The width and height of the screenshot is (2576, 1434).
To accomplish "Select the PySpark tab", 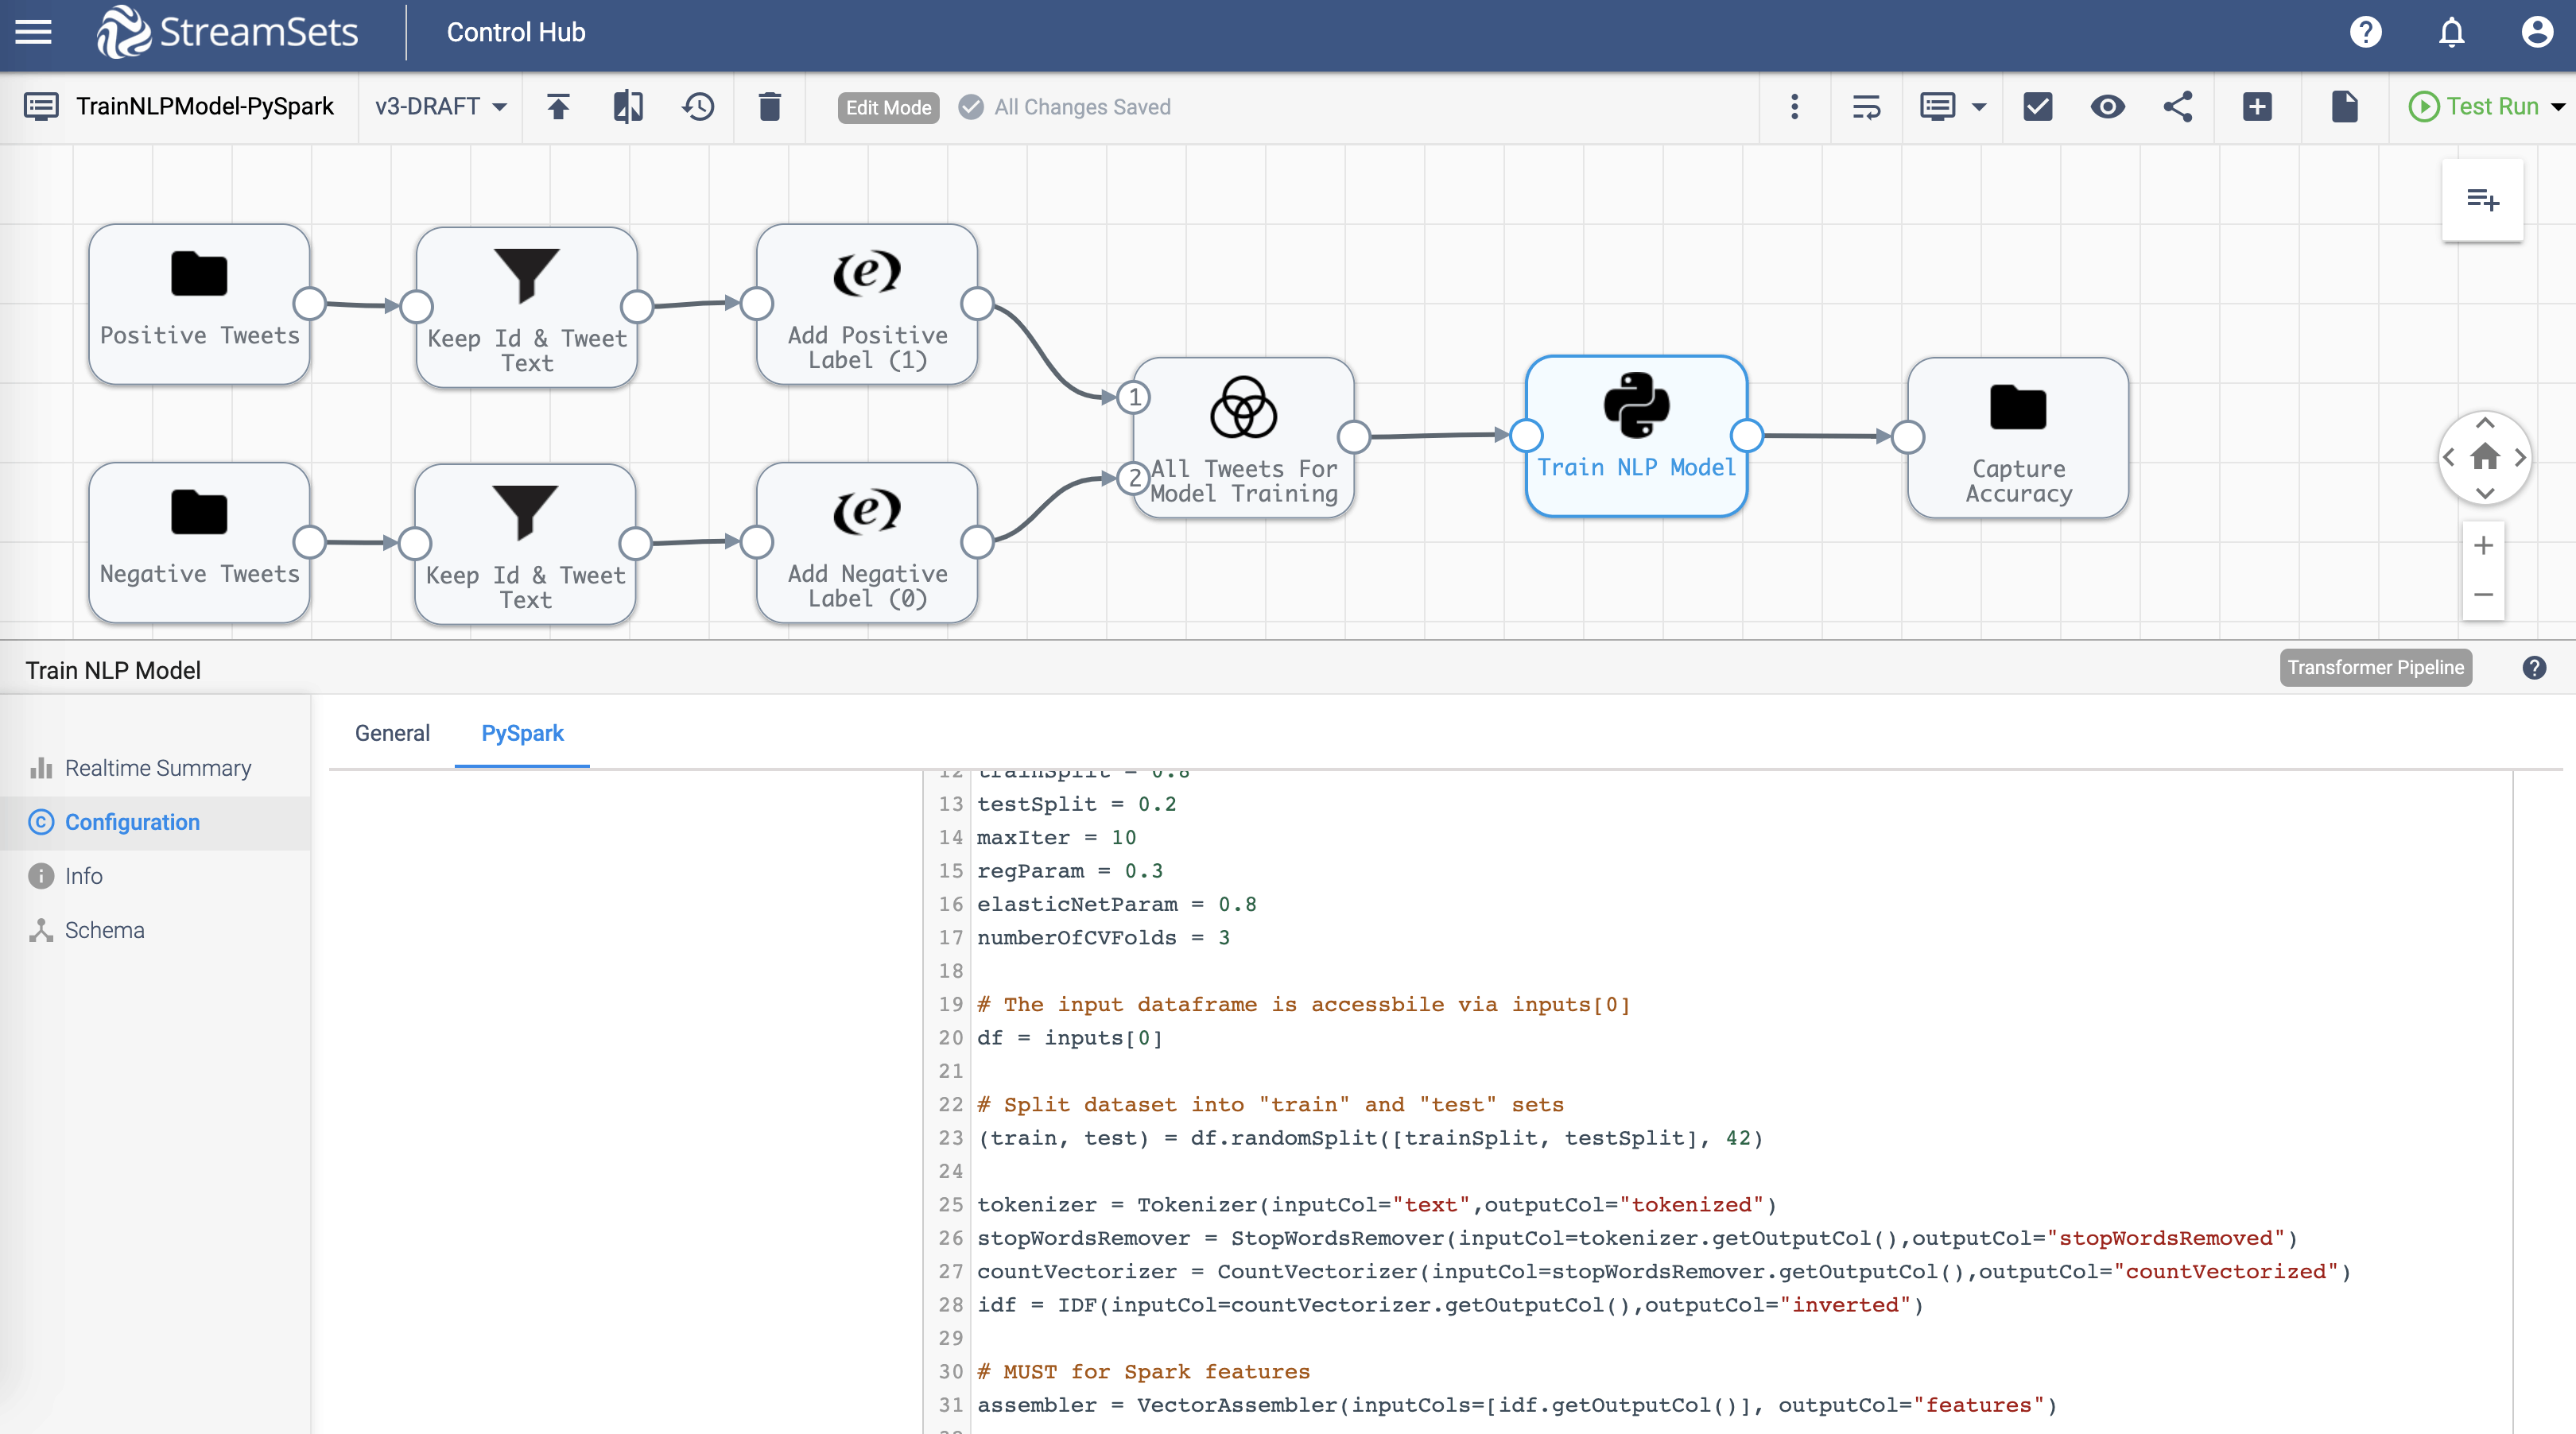I will tap(521, 733).
